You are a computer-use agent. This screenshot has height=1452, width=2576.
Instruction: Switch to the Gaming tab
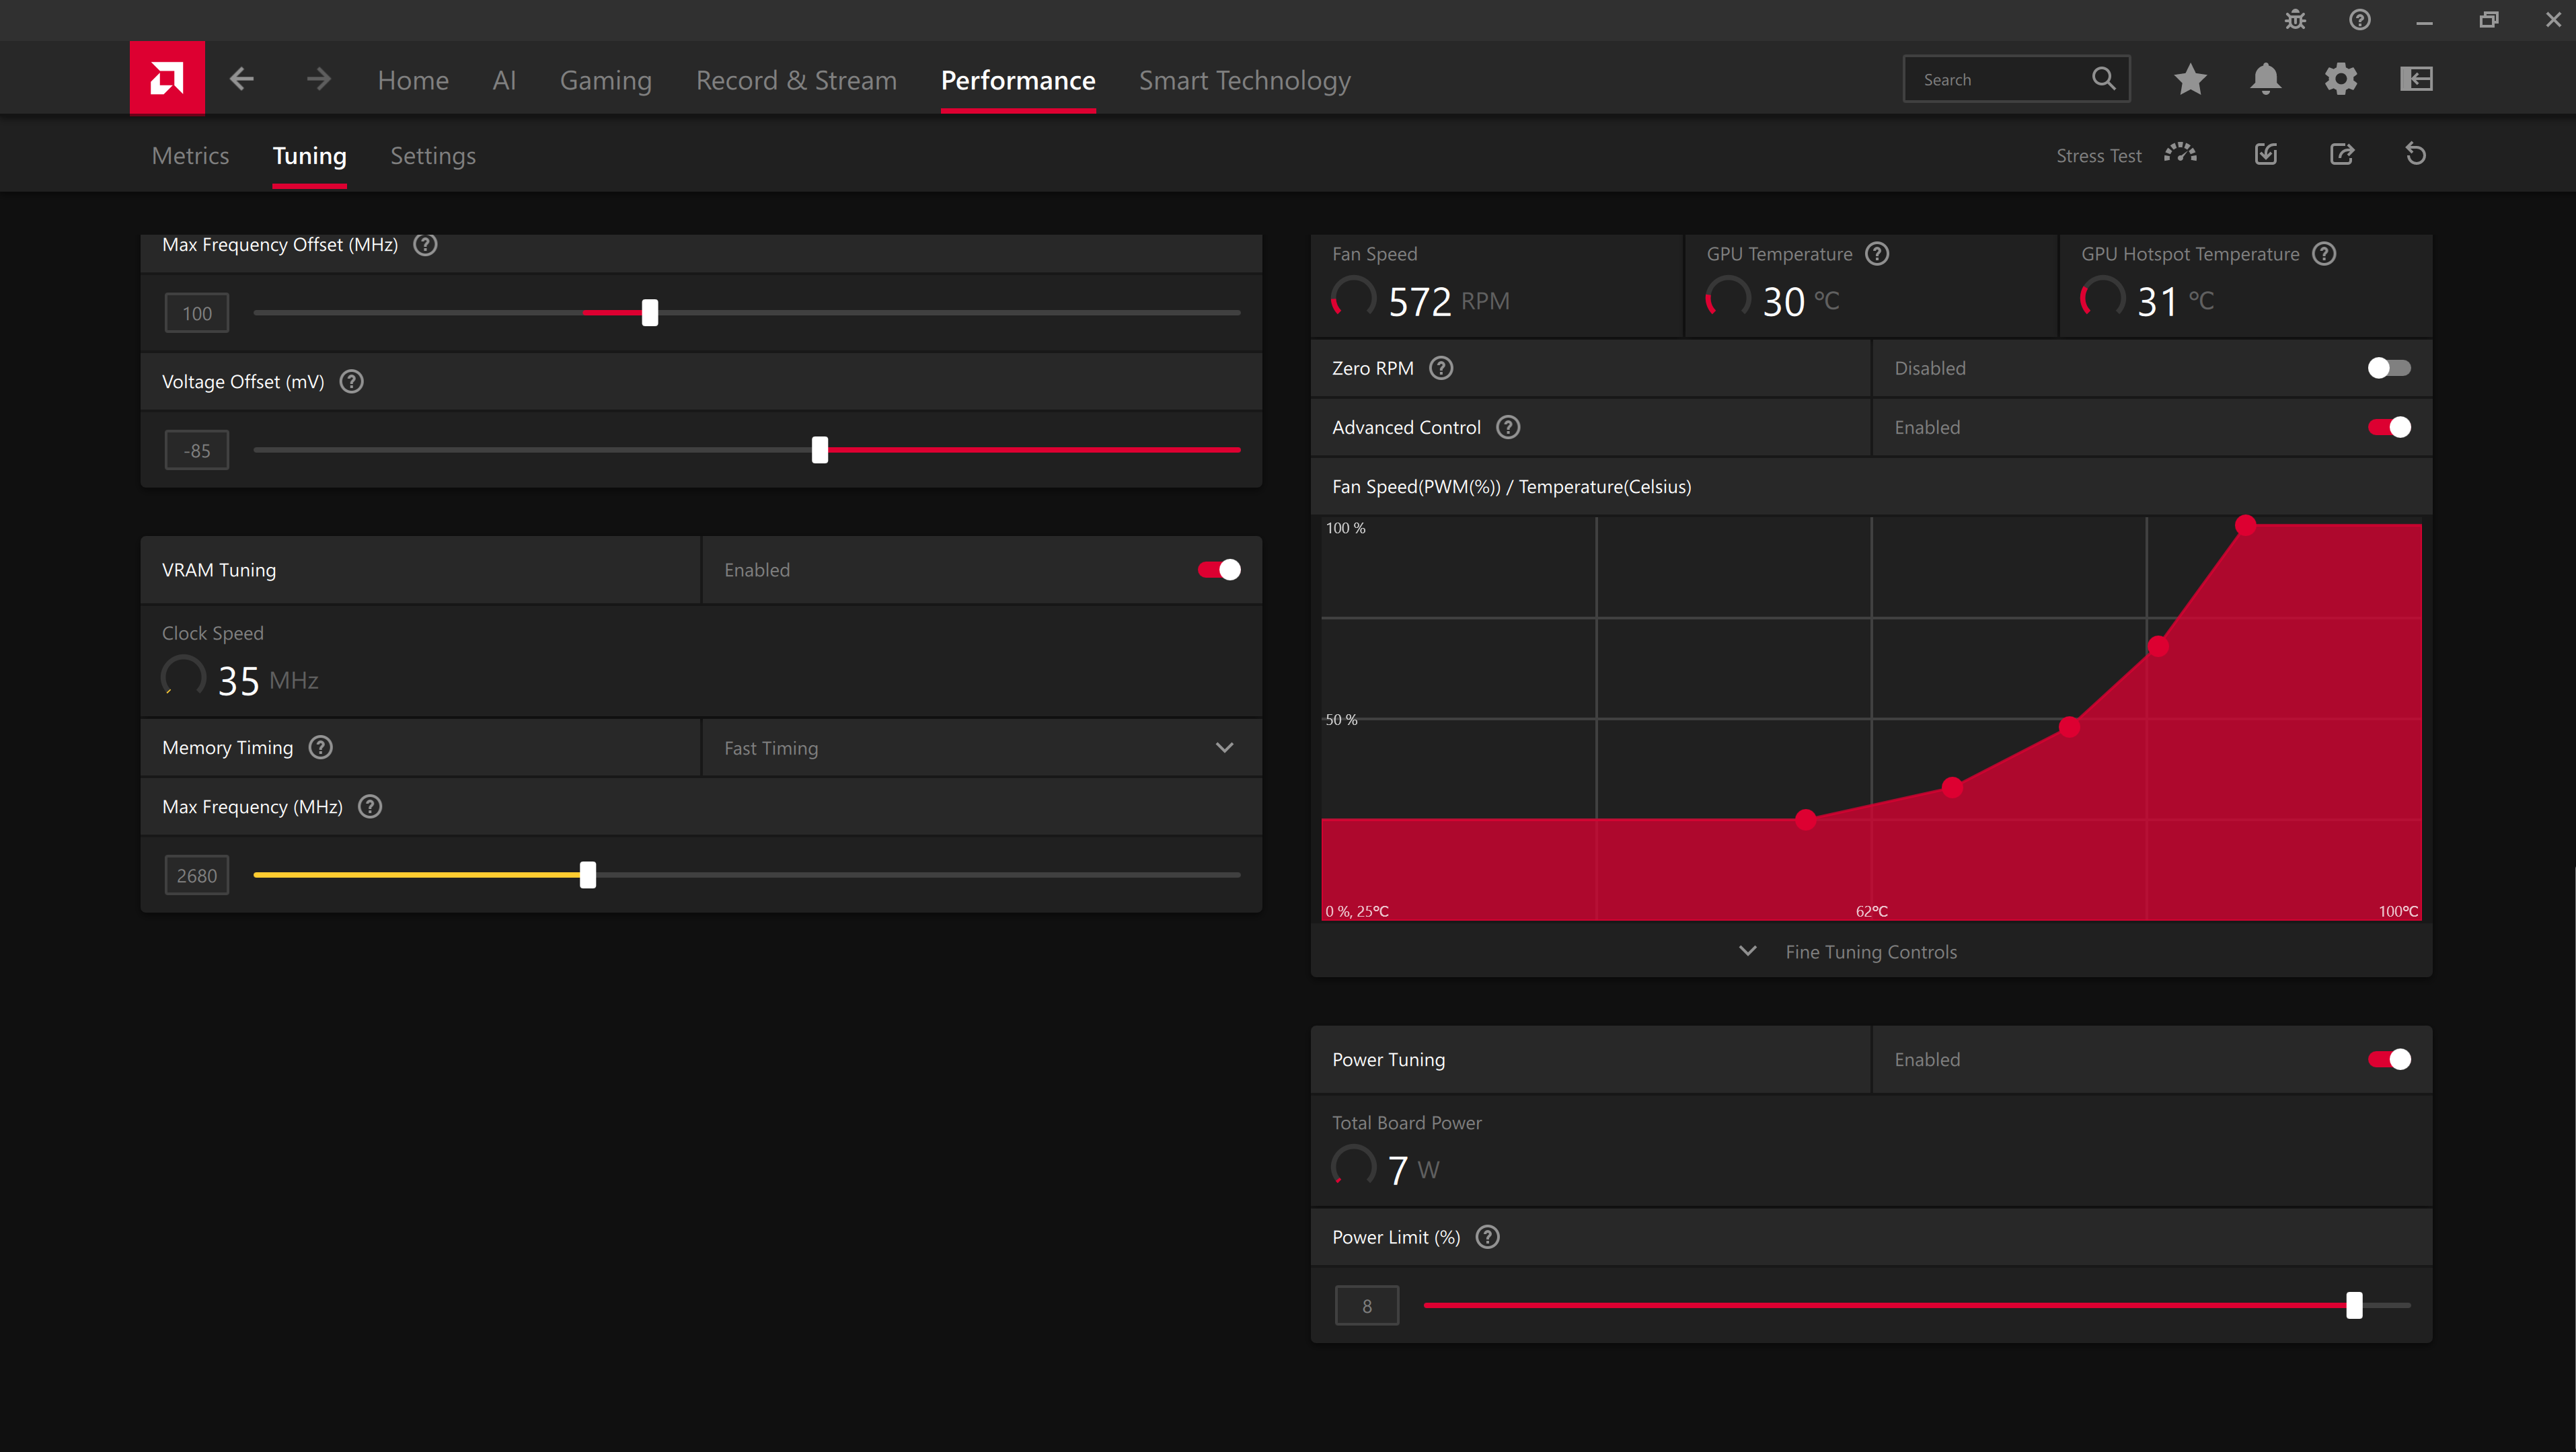point(605,80)
